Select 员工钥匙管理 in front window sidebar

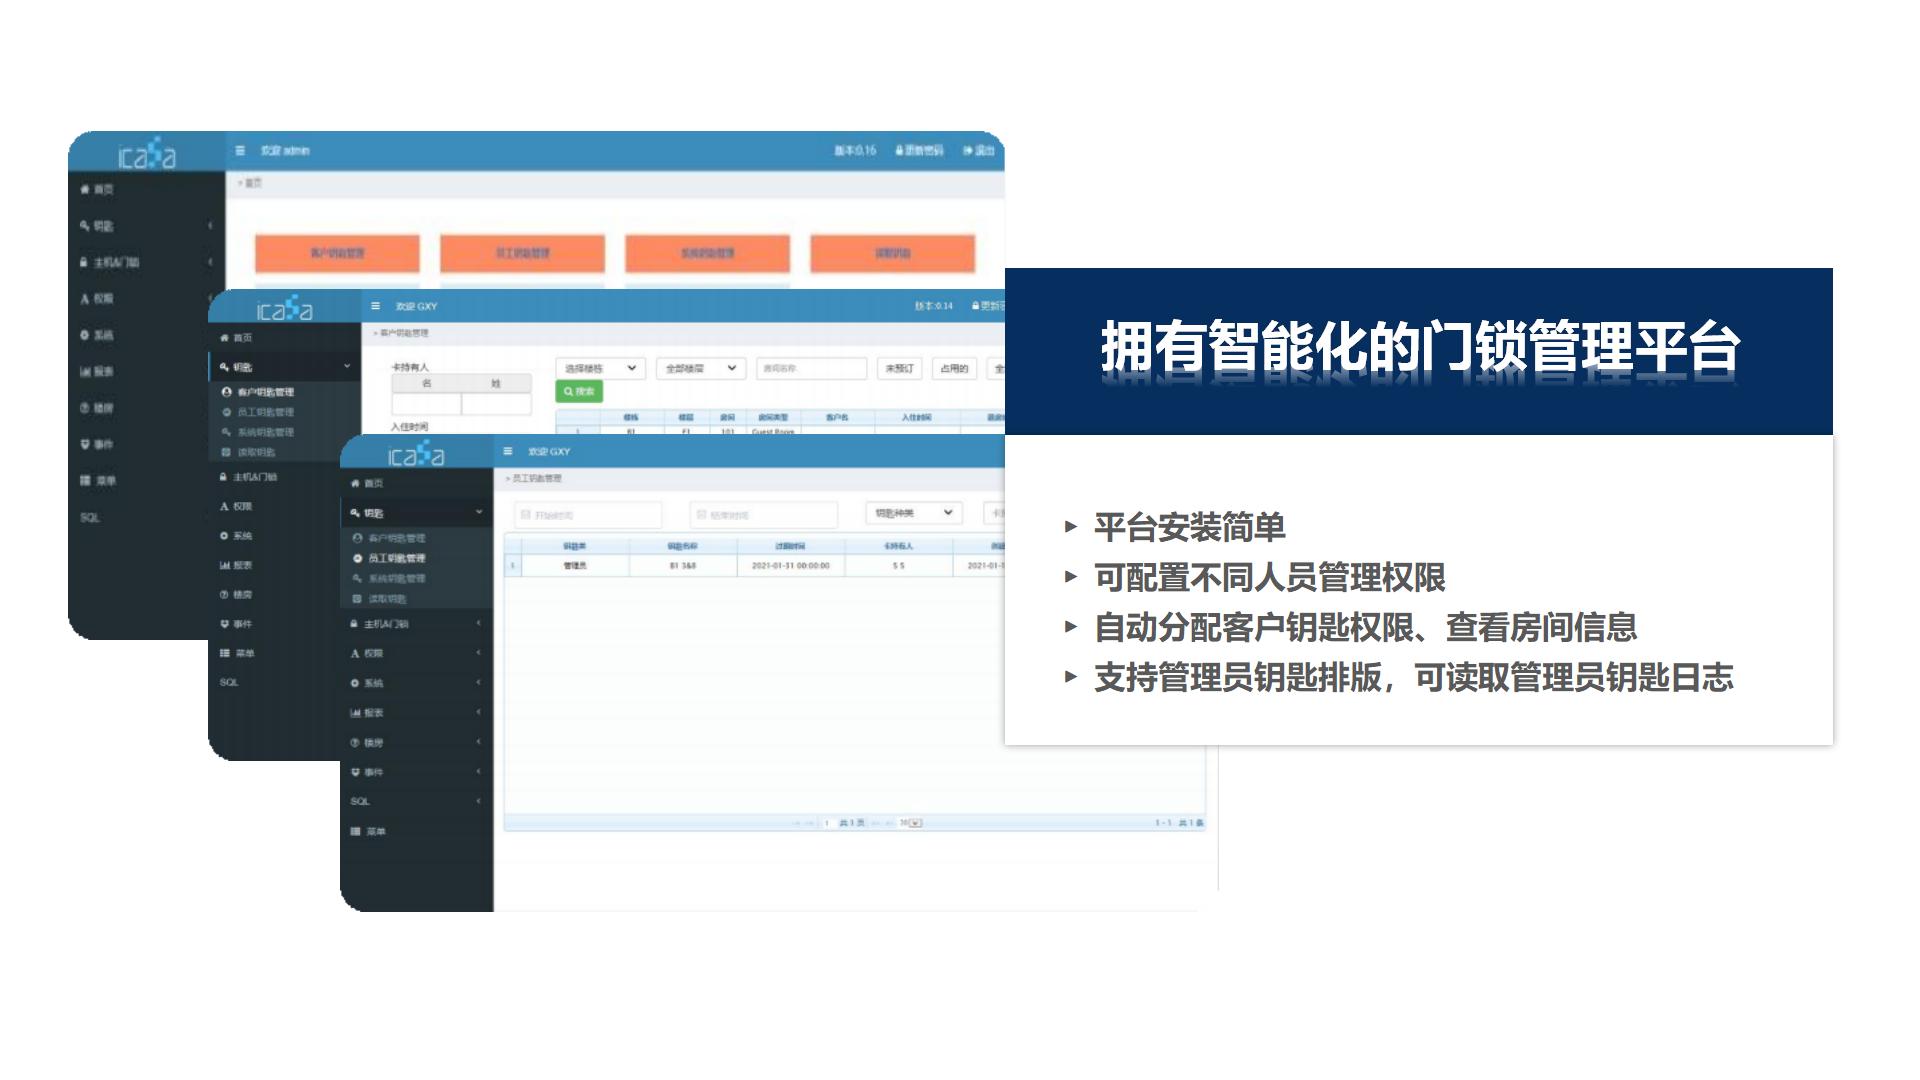396,558
